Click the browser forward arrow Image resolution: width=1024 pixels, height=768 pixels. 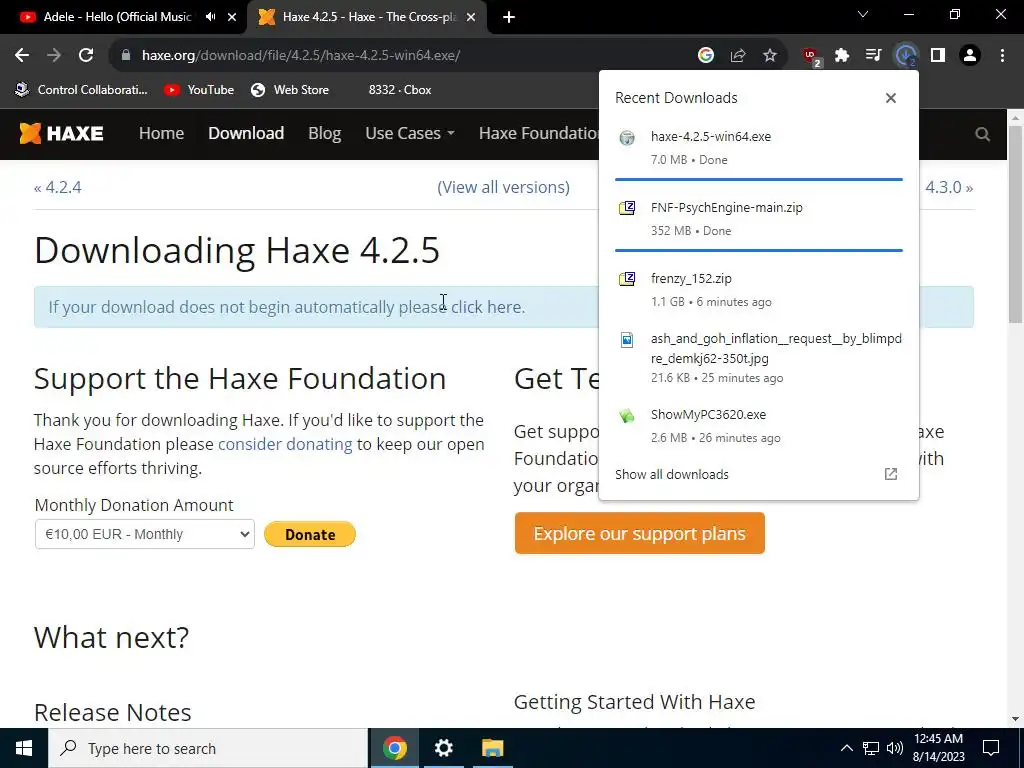tap(54, 56)
